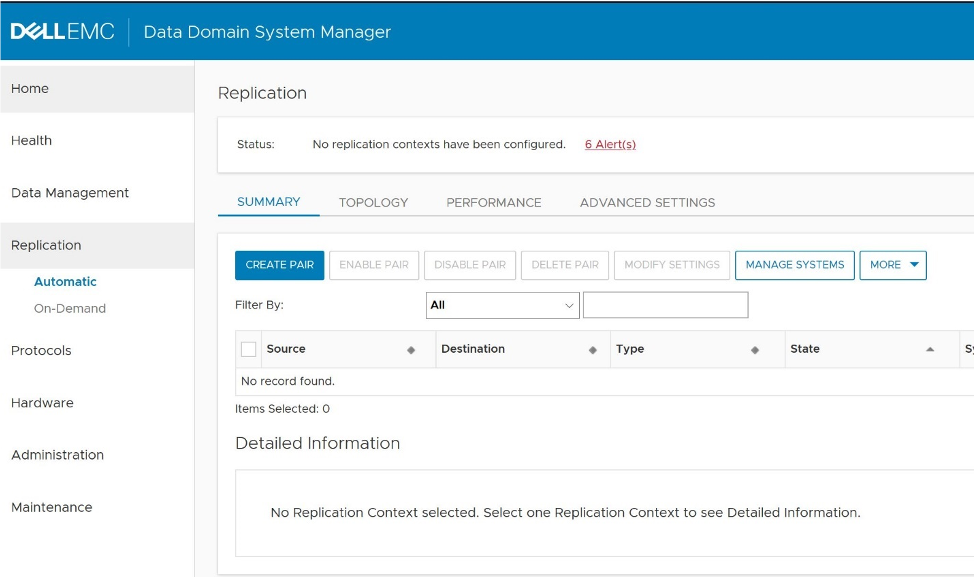This screenshot has width=974, height=577.
Task: Go to Health in the sidebar
Action: [31, 141]
